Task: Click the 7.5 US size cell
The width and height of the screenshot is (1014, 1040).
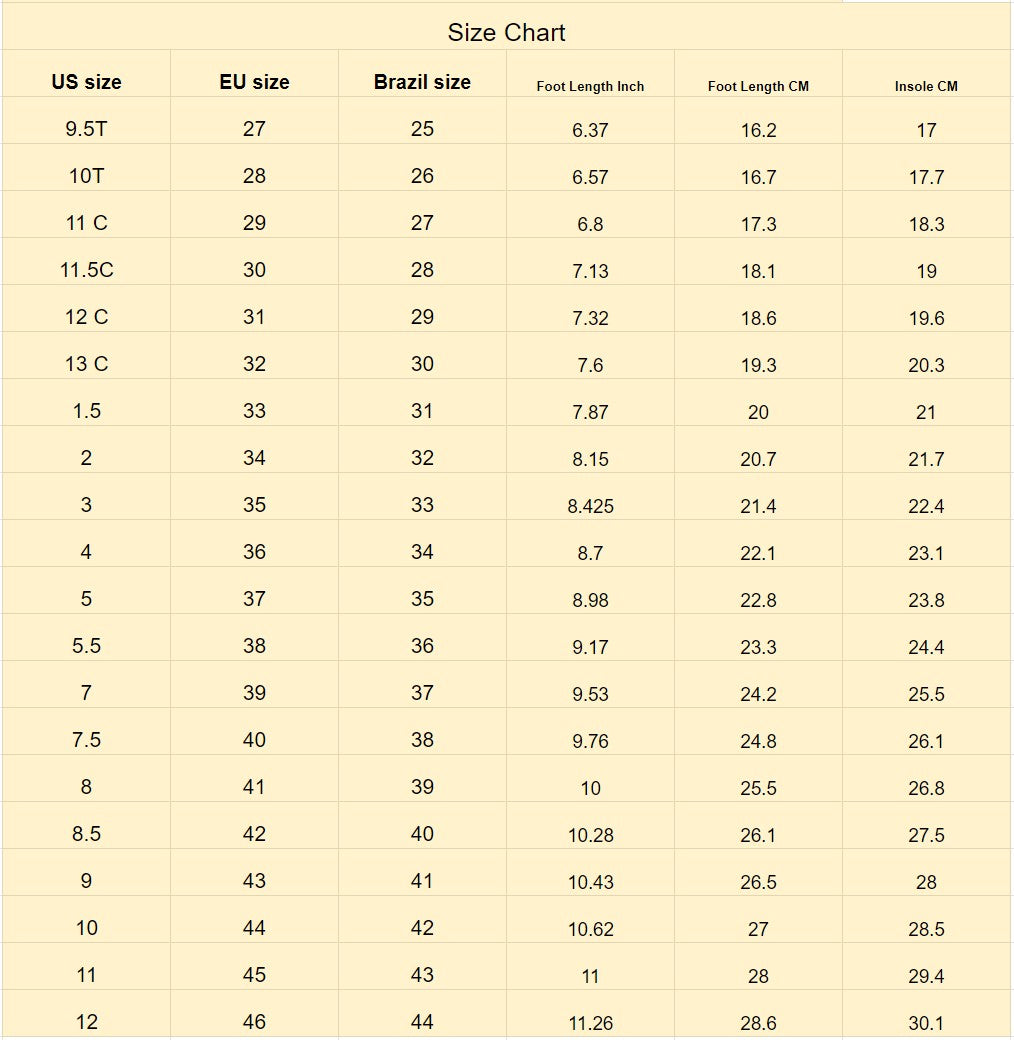Action: click(86, 740)
